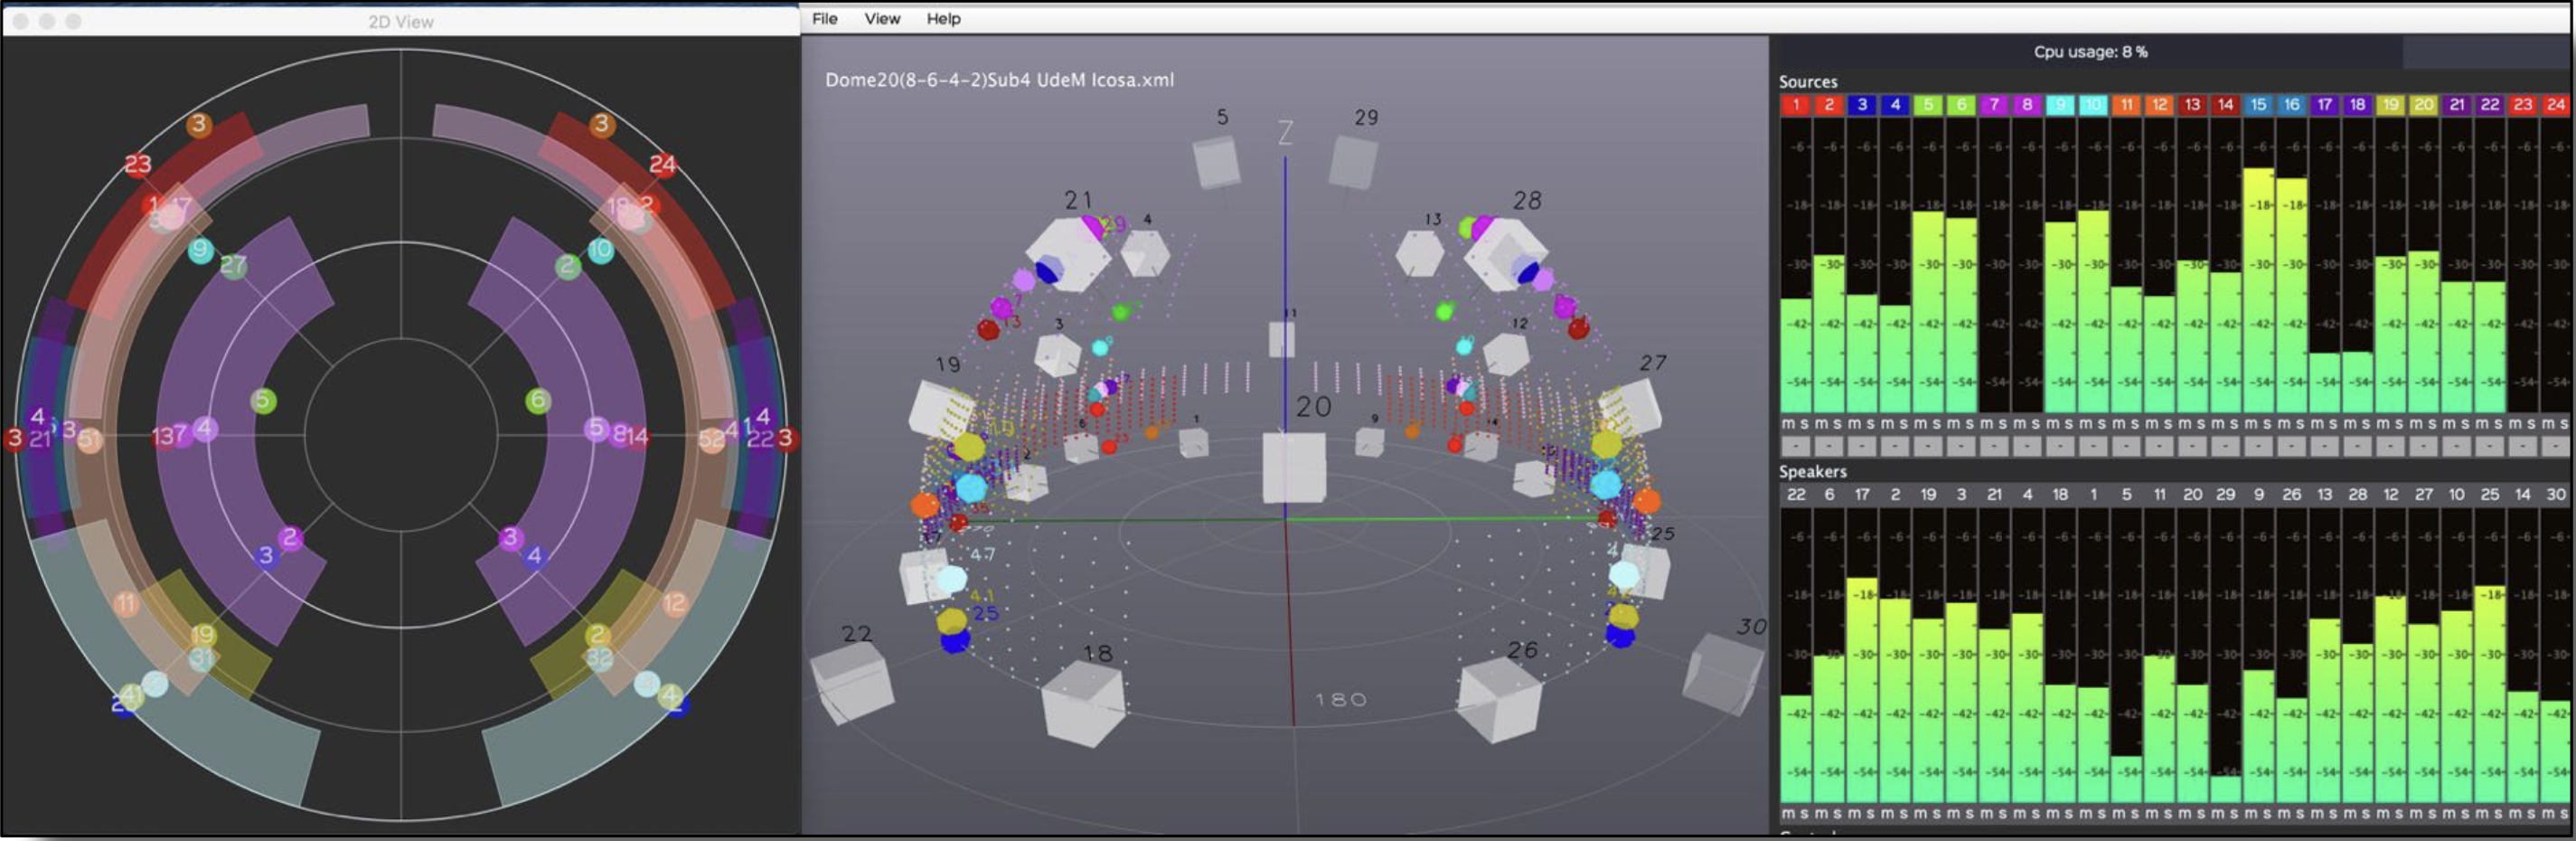
Task: Open direct-out selector under source 20
Action: (x=2423, y=446)
